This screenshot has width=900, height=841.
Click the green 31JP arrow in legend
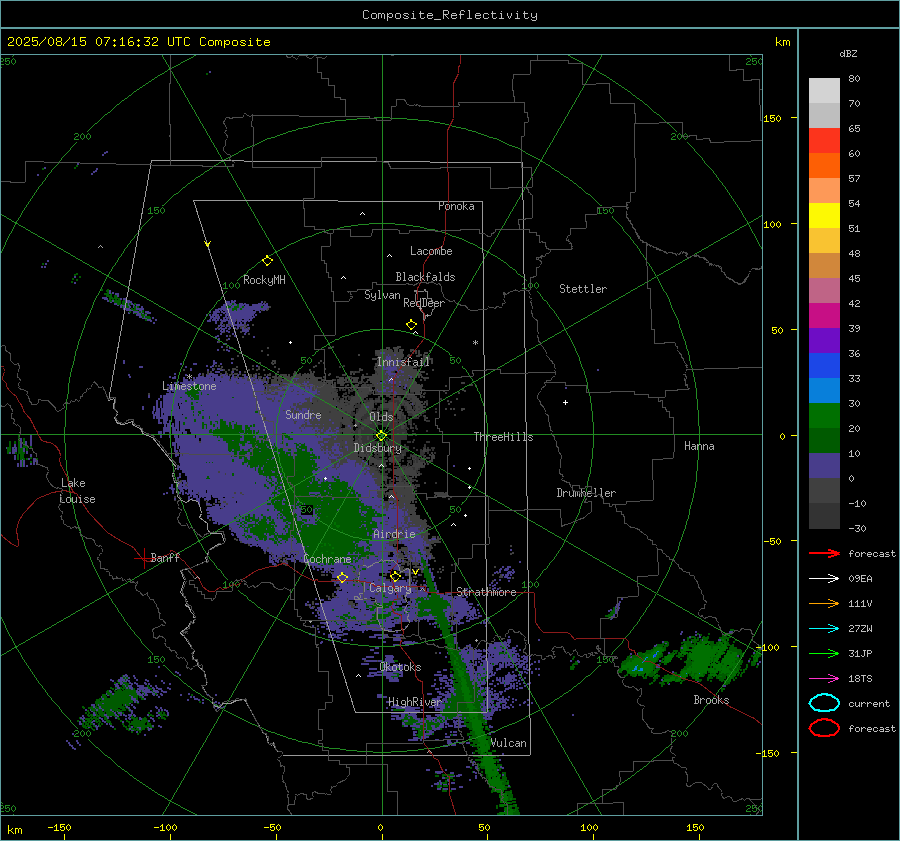pos(824,653)
